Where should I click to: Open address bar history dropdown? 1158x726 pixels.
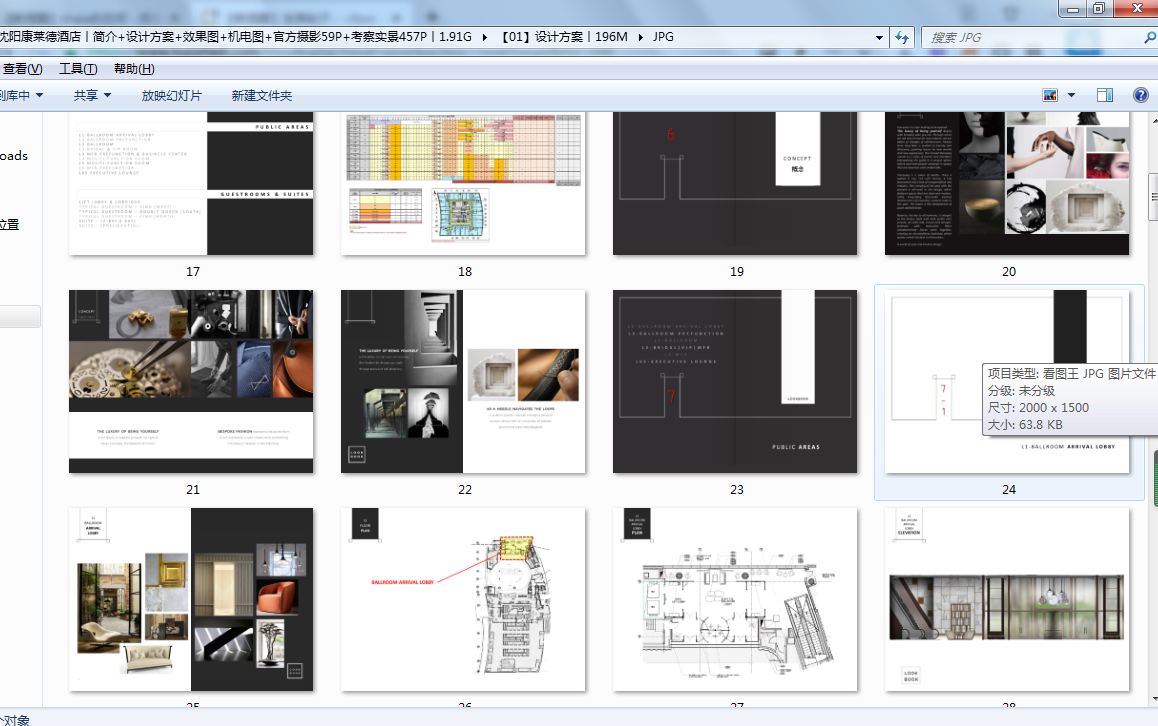click(879, 37)
